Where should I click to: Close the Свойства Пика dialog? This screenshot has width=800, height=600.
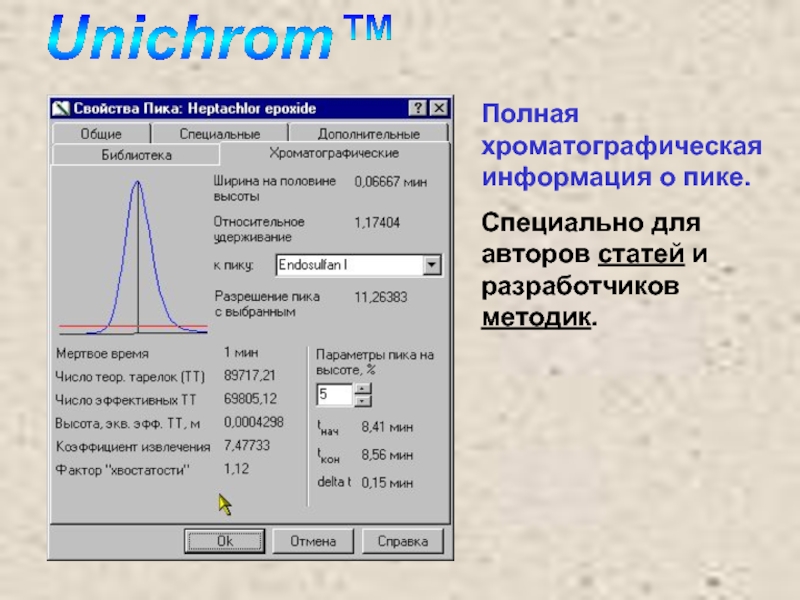[439, 108]
